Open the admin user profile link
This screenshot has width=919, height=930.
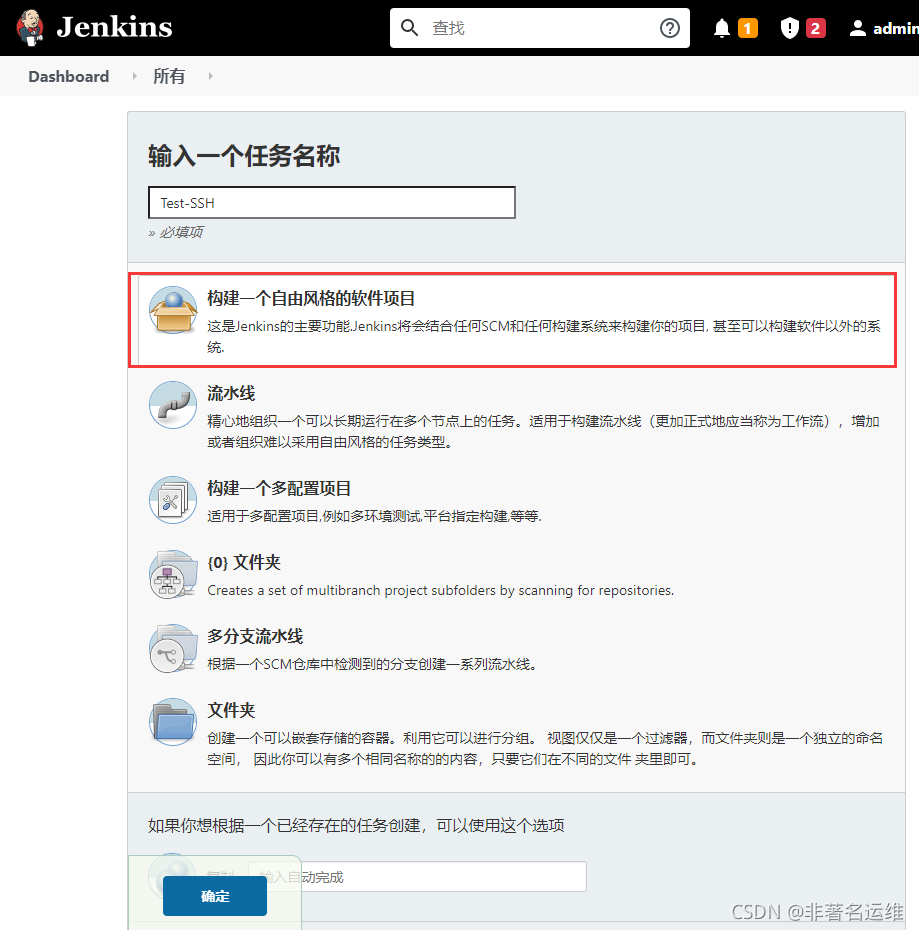[896, 28]
